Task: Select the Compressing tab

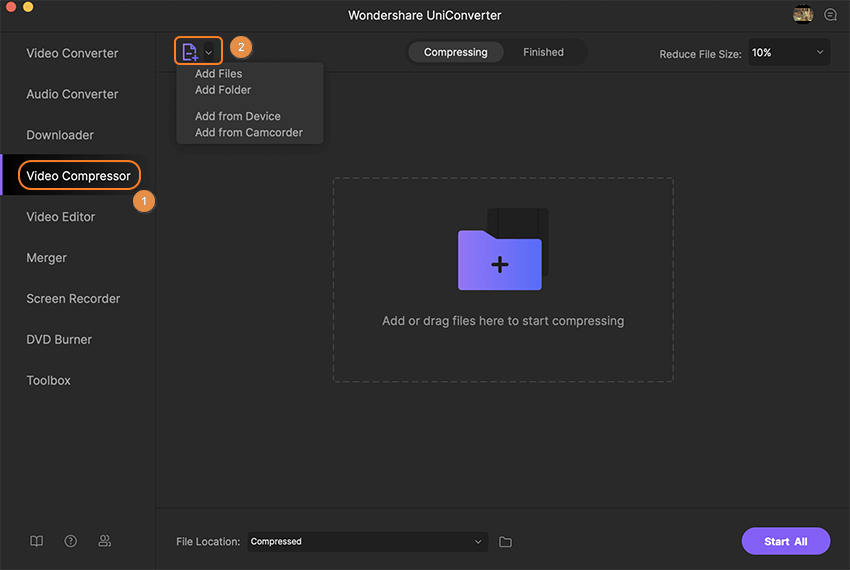Action: (x=456, y=52)
